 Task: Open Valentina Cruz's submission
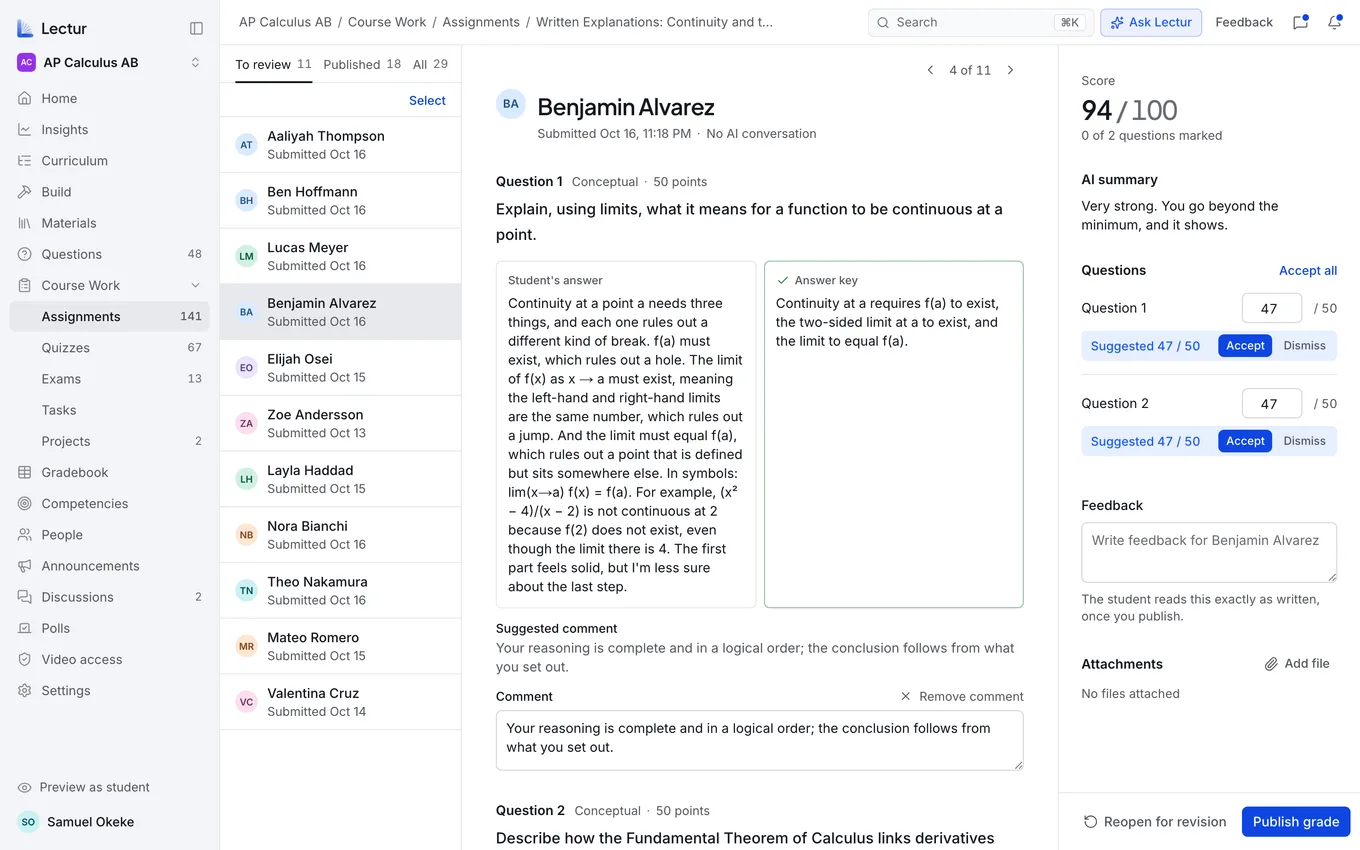tap(340, 701)
